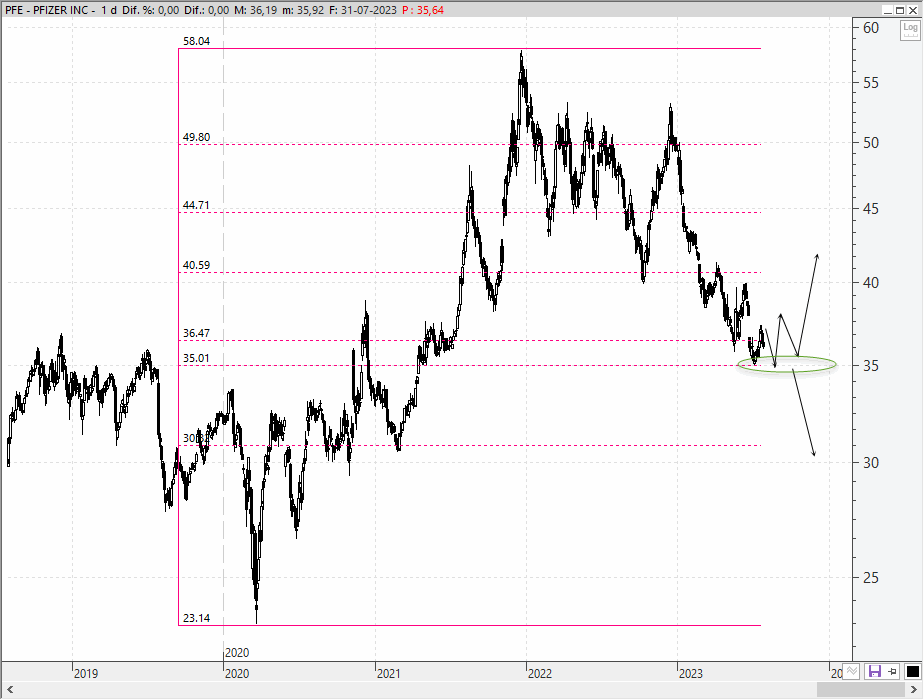
Task: Open the black color swatch
Action: (912, 671)
